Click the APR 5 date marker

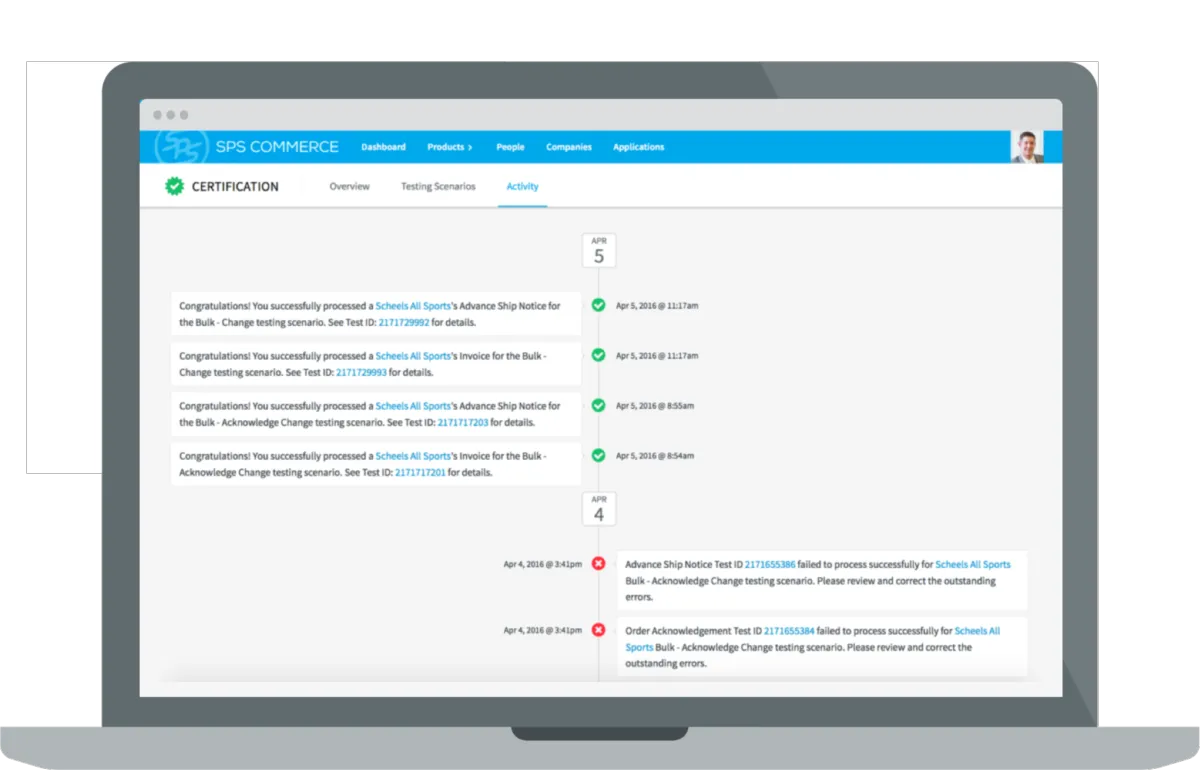[x=599, y=251]
